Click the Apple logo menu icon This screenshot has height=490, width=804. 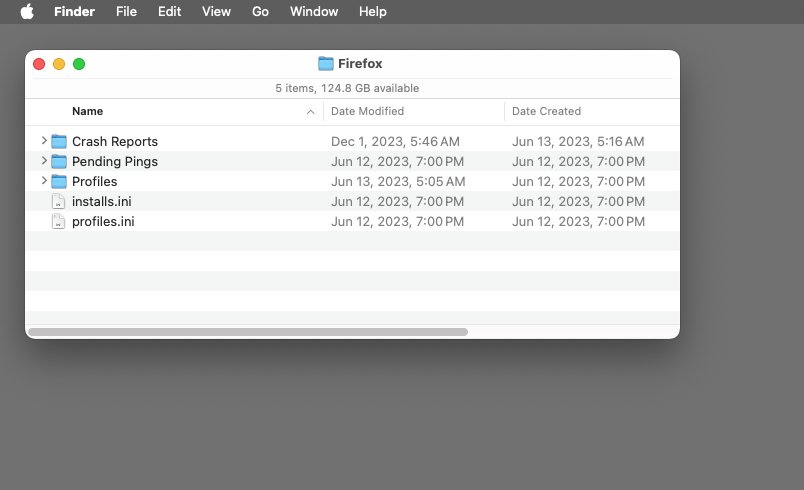tap(27, 12)
